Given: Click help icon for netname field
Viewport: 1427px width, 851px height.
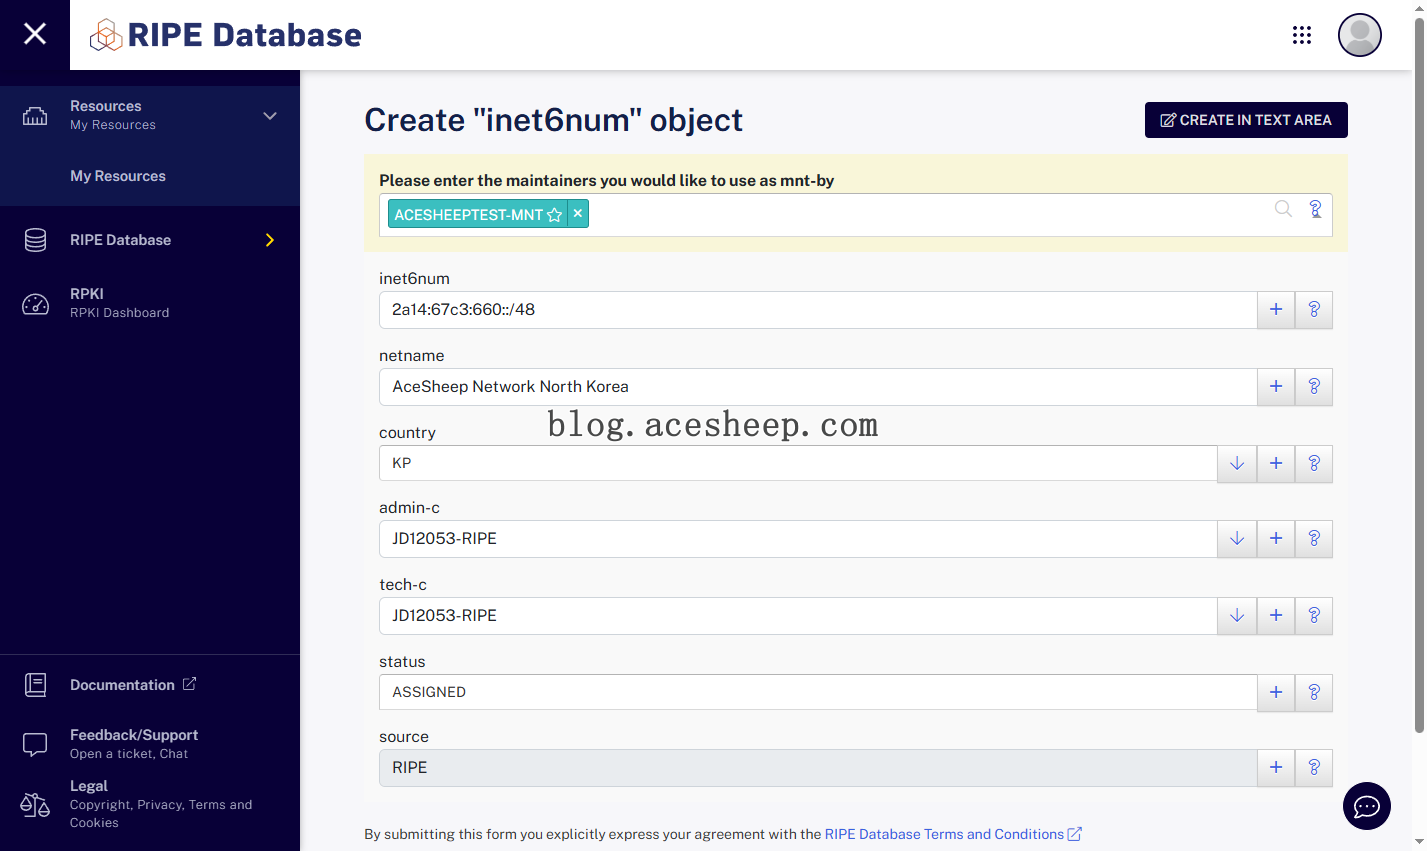Looking at the screenshot, I should [1314, 386].
